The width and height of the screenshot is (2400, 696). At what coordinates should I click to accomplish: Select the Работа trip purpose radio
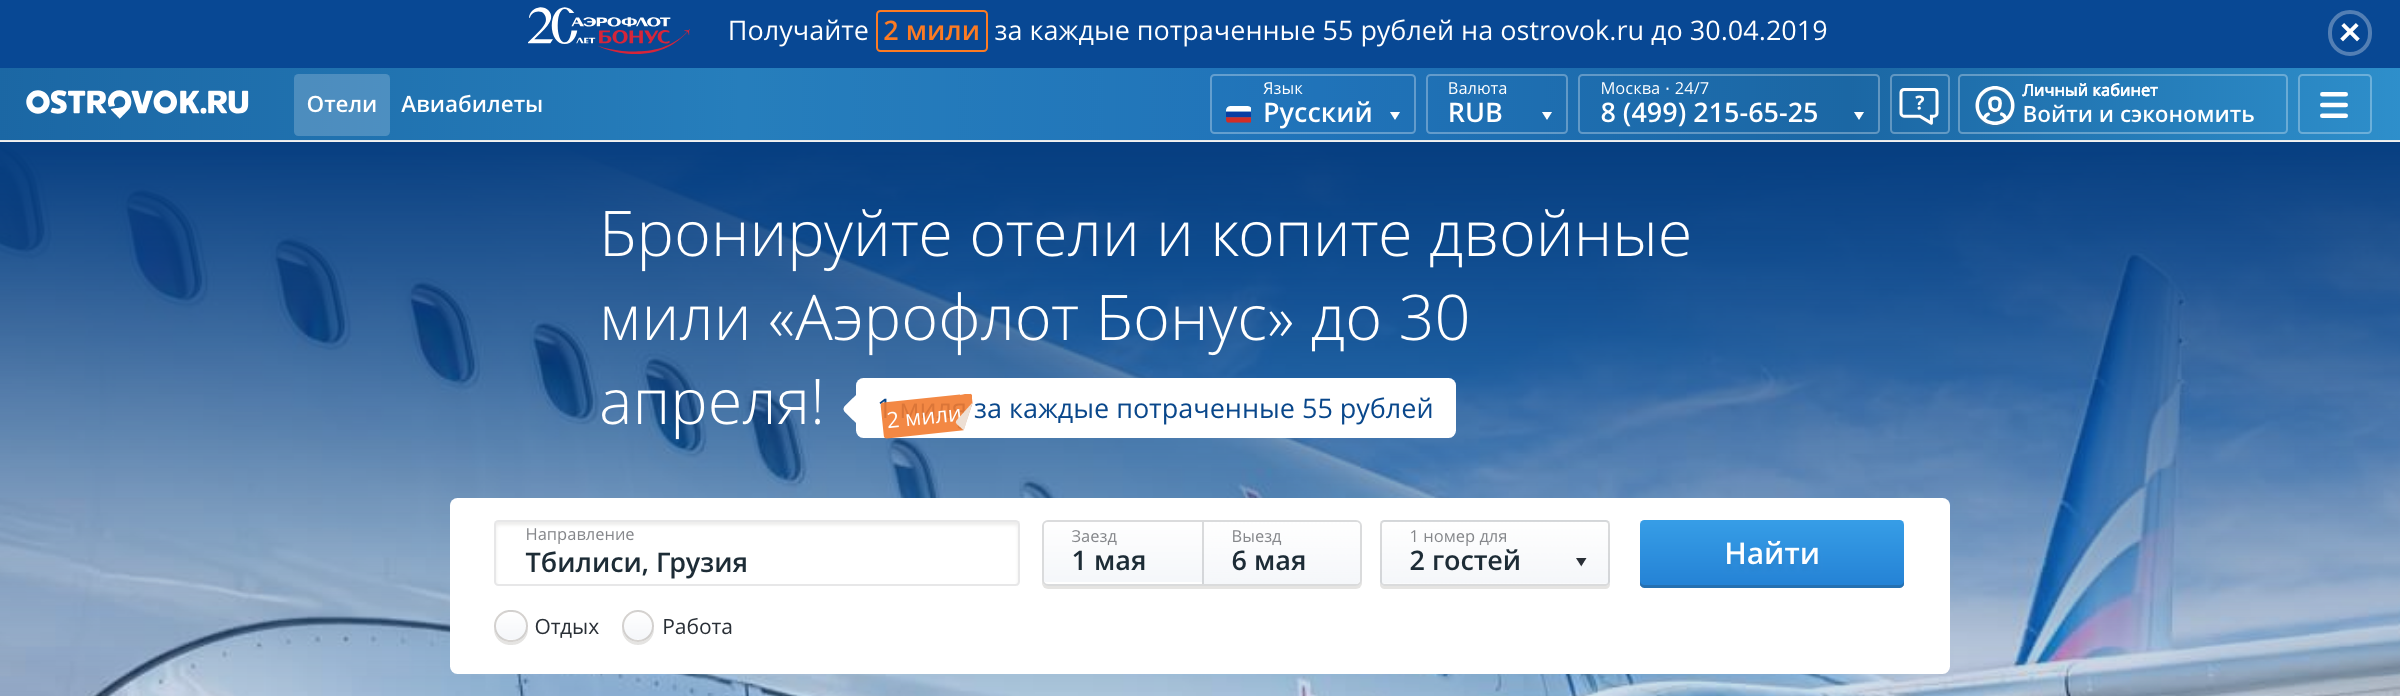pyautogui.click(x=638, y=627)
